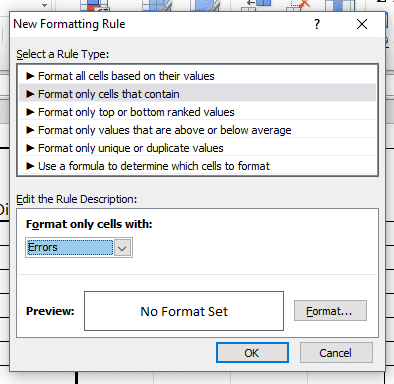Screen dimensions: 394x384
Task: Open the Format... button
Action: tap(330, 311)
